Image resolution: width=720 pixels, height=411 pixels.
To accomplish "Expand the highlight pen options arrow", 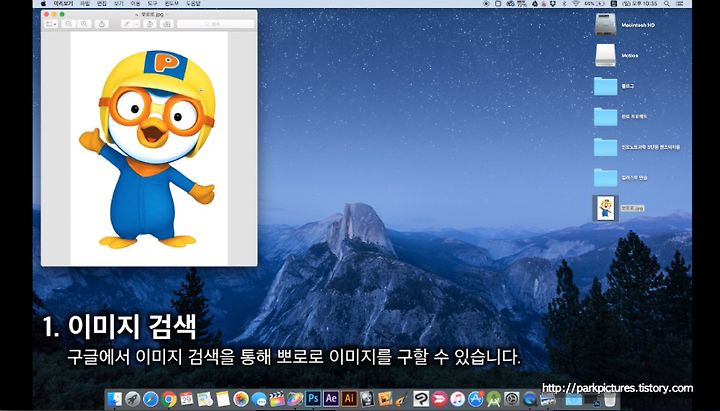I will point(136,24).
